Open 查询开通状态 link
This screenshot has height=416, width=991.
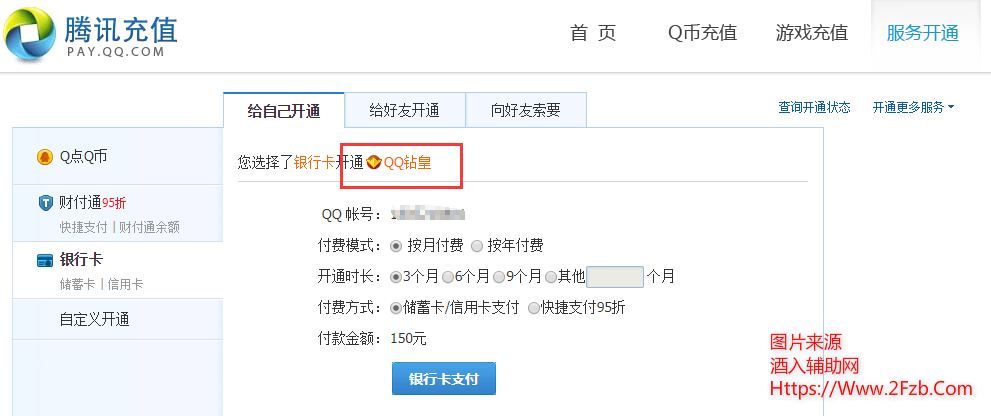(x=814, y=108)
